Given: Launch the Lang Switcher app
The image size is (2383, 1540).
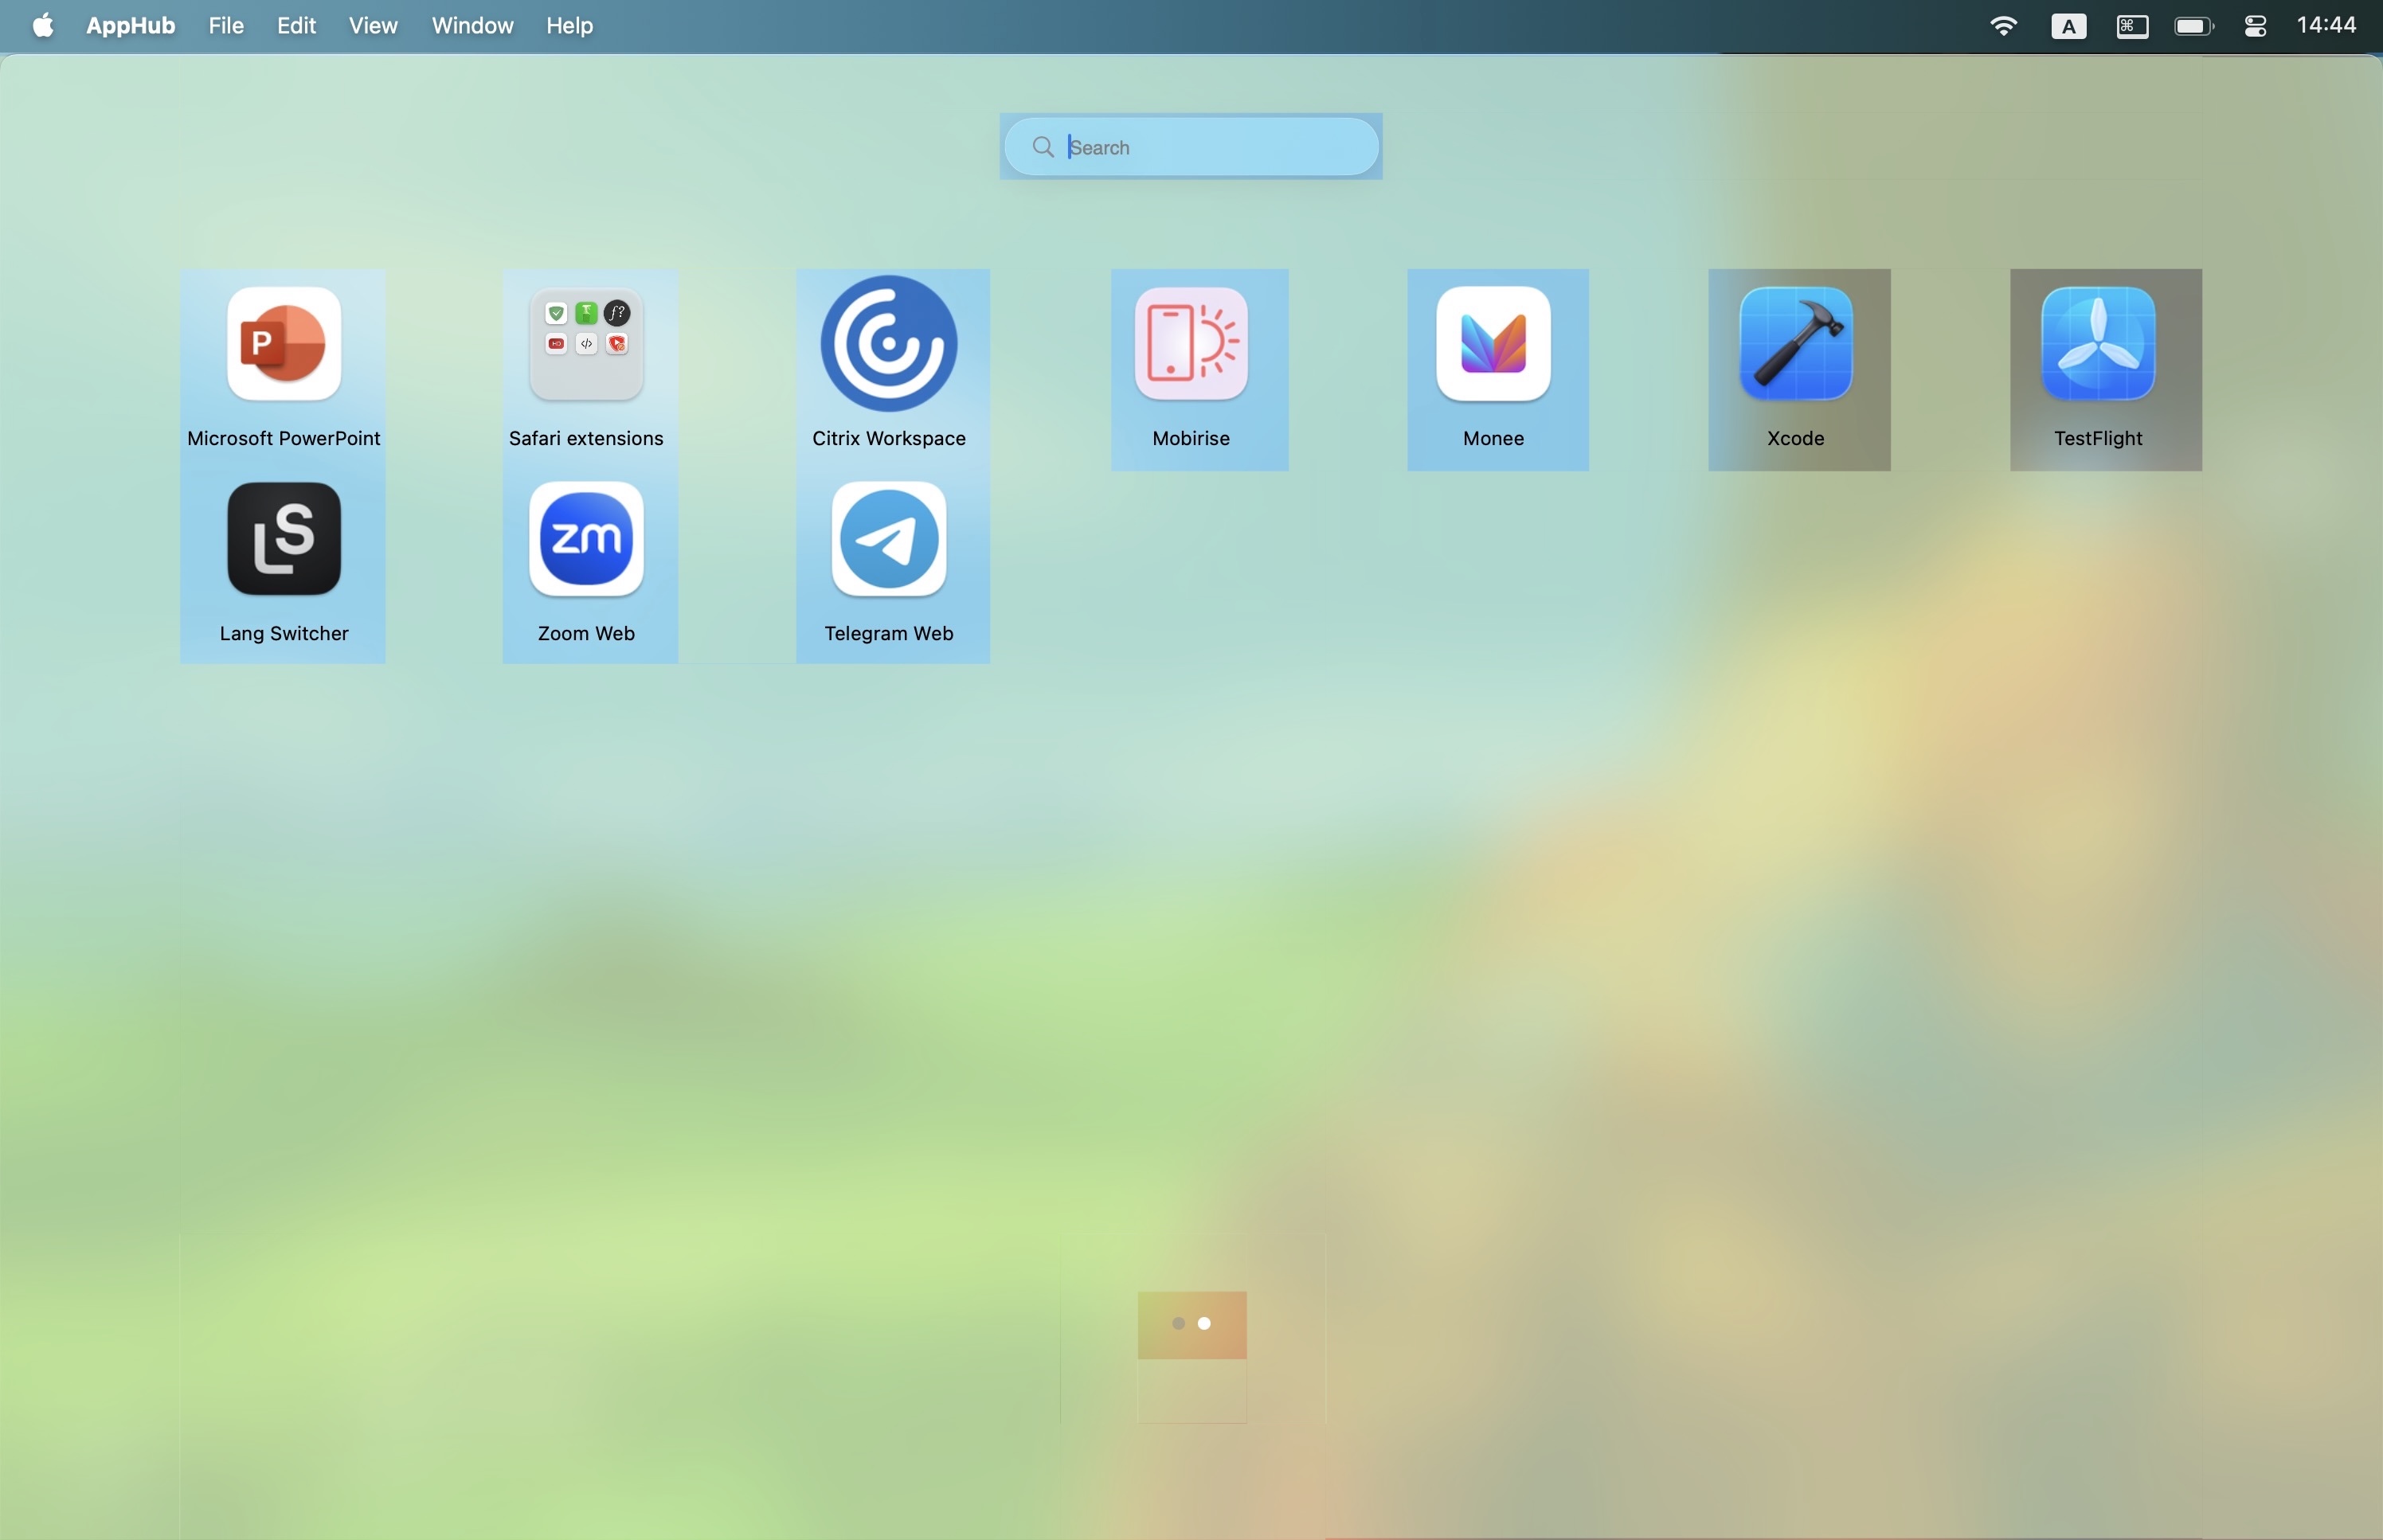Looking at the screenshot, I should click(x=284, y=540).
